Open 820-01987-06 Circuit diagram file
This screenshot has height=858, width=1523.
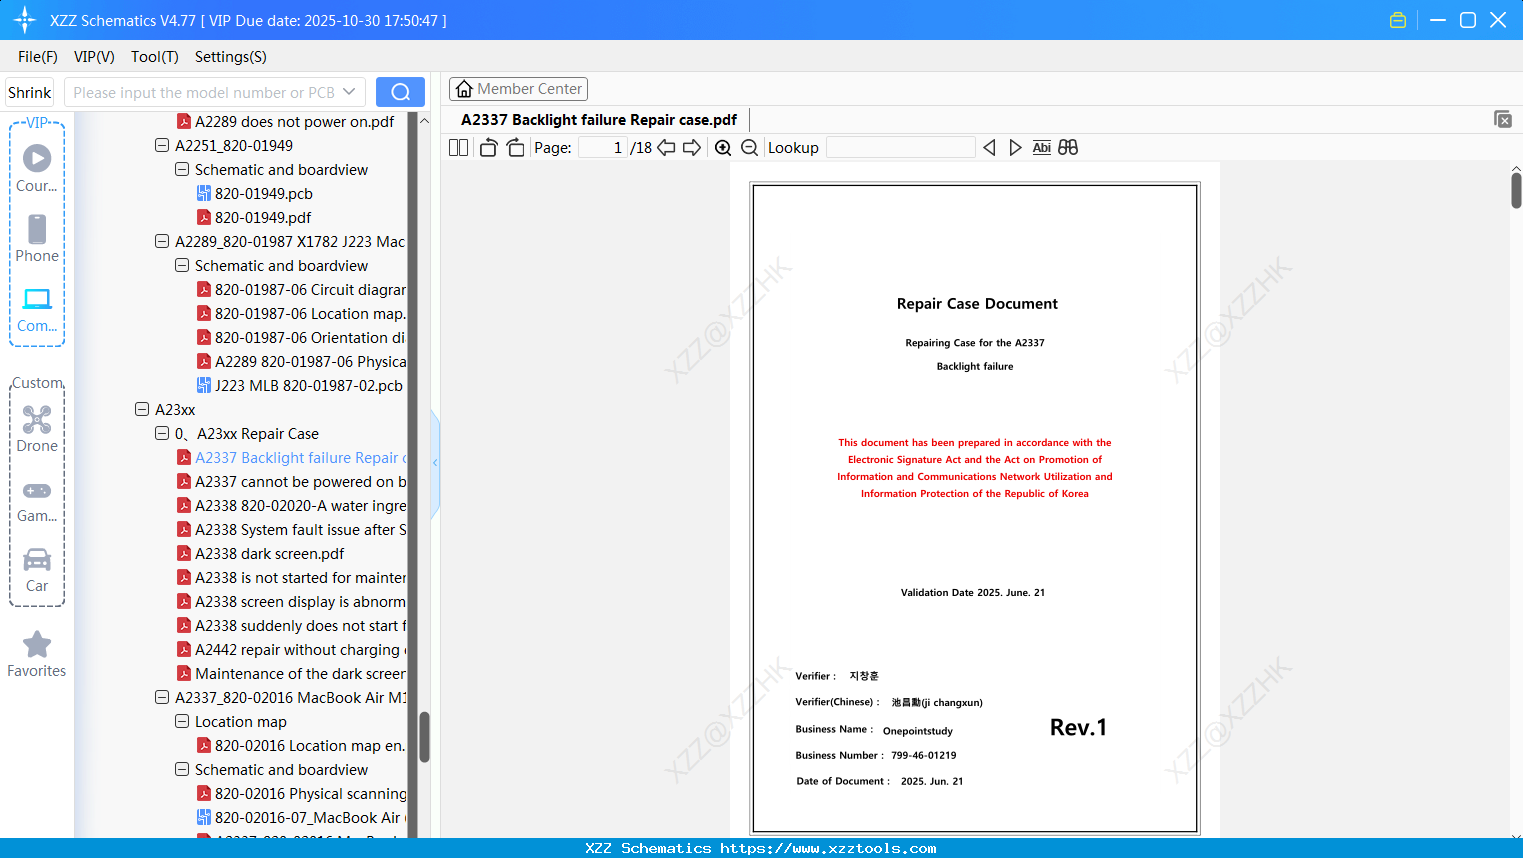[301, 289]
